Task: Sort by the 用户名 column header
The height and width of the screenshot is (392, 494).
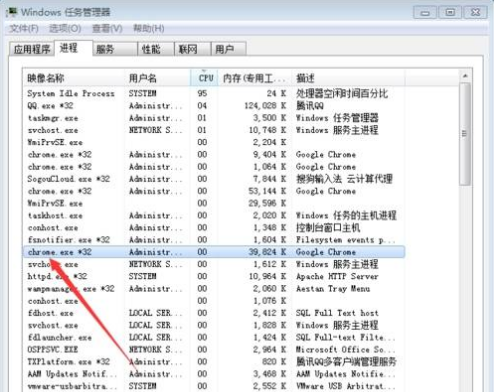Action: [157, 78]
